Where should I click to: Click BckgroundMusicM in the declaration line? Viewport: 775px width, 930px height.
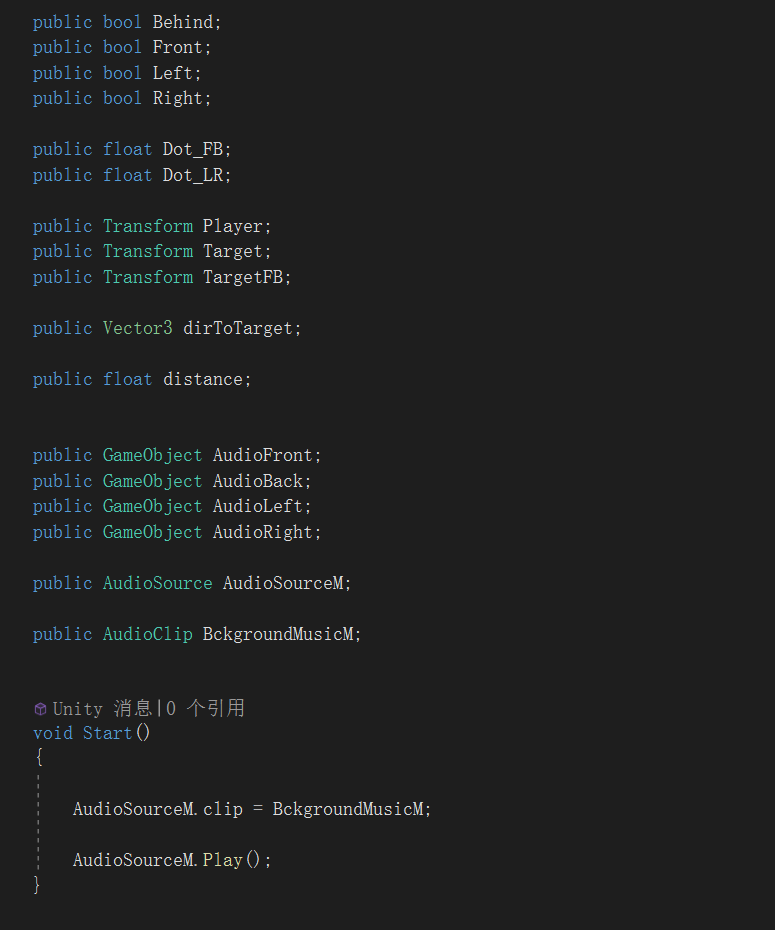(278, 634)
